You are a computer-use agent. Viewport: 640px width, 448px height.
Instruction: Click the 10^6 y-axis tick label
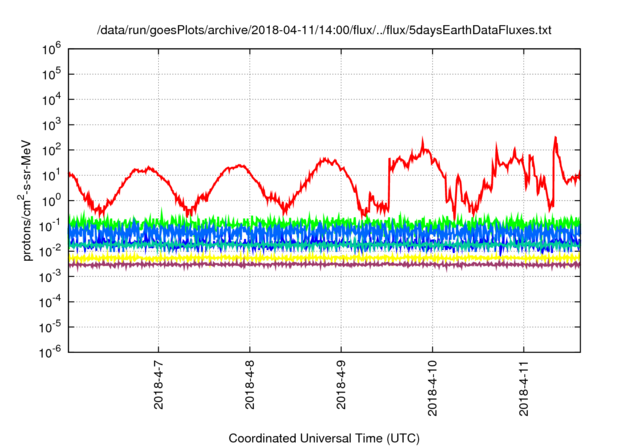[x=51, y=49]
